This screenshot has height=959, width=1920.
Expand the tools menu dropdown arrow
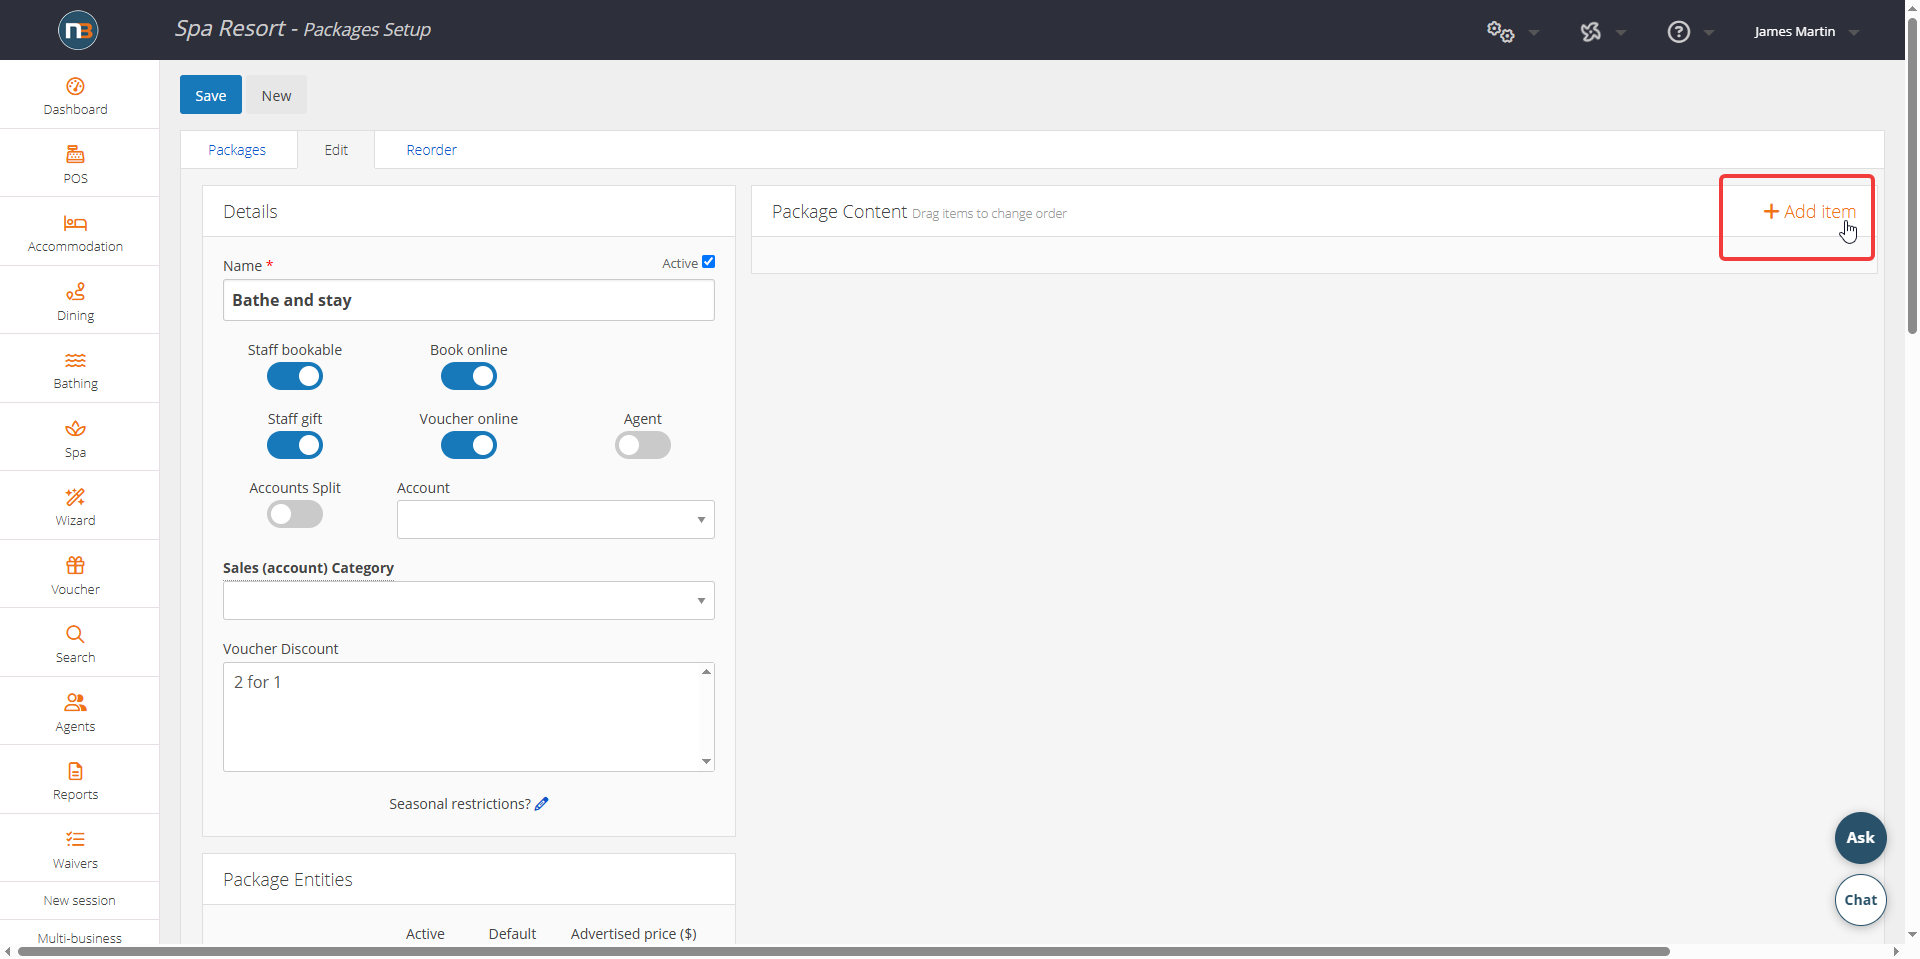1621,33
